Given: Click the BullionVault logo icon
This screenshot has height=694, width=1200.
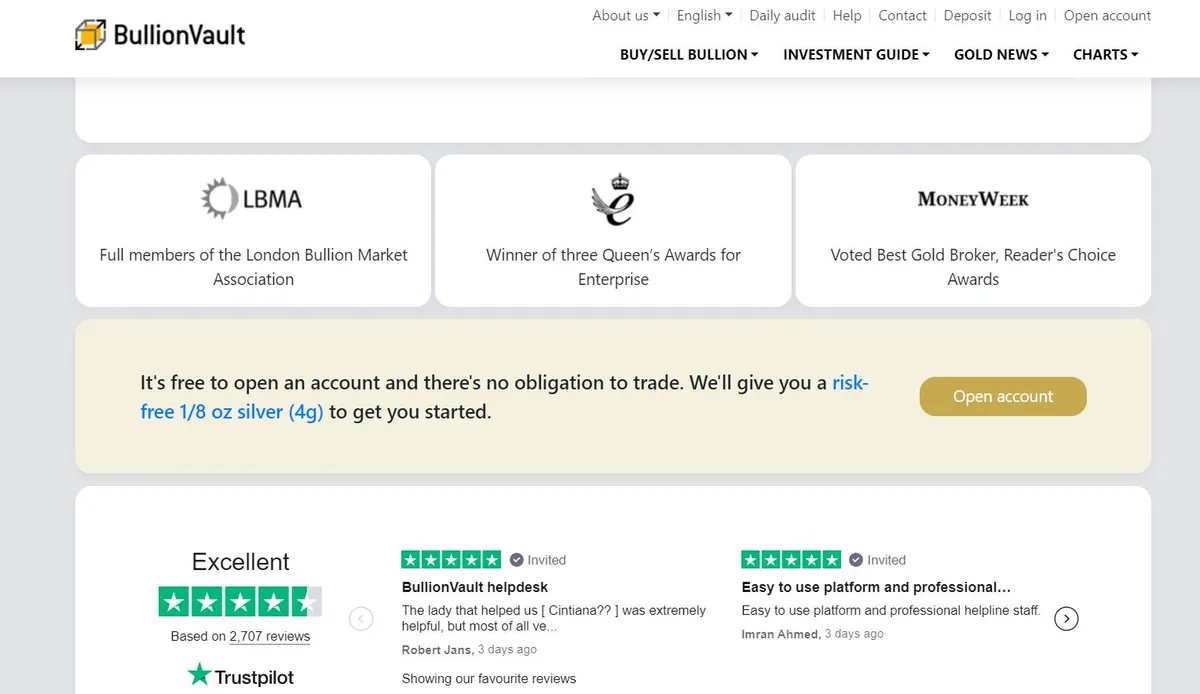Looking at the screenshot, I should click(x=90, y=35).
